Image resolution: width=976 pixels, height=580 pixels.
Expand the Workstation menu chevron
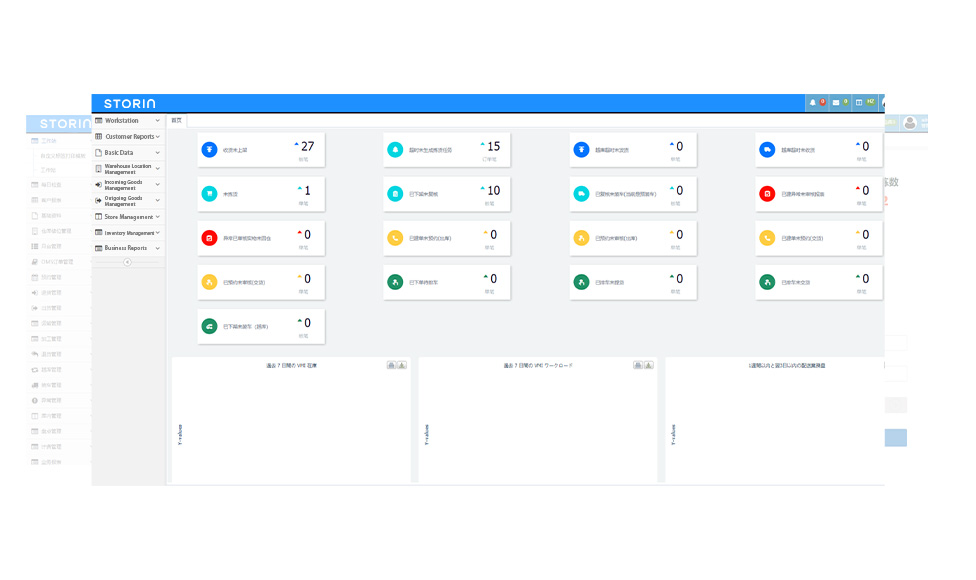tap(157, 120)
